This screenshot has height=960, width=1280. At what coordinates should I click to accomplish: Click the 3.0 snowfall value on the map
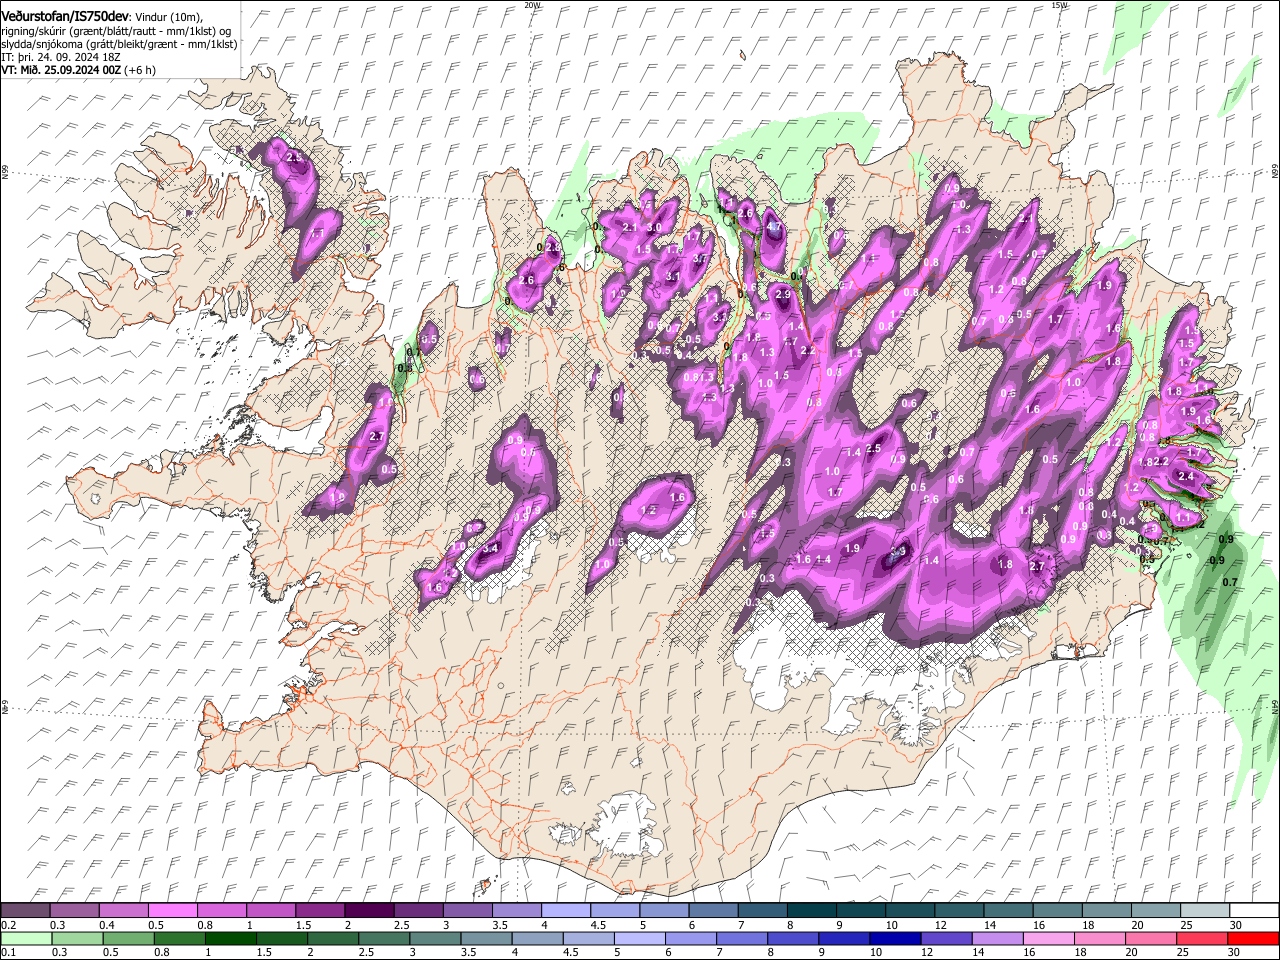coord(654,227)
